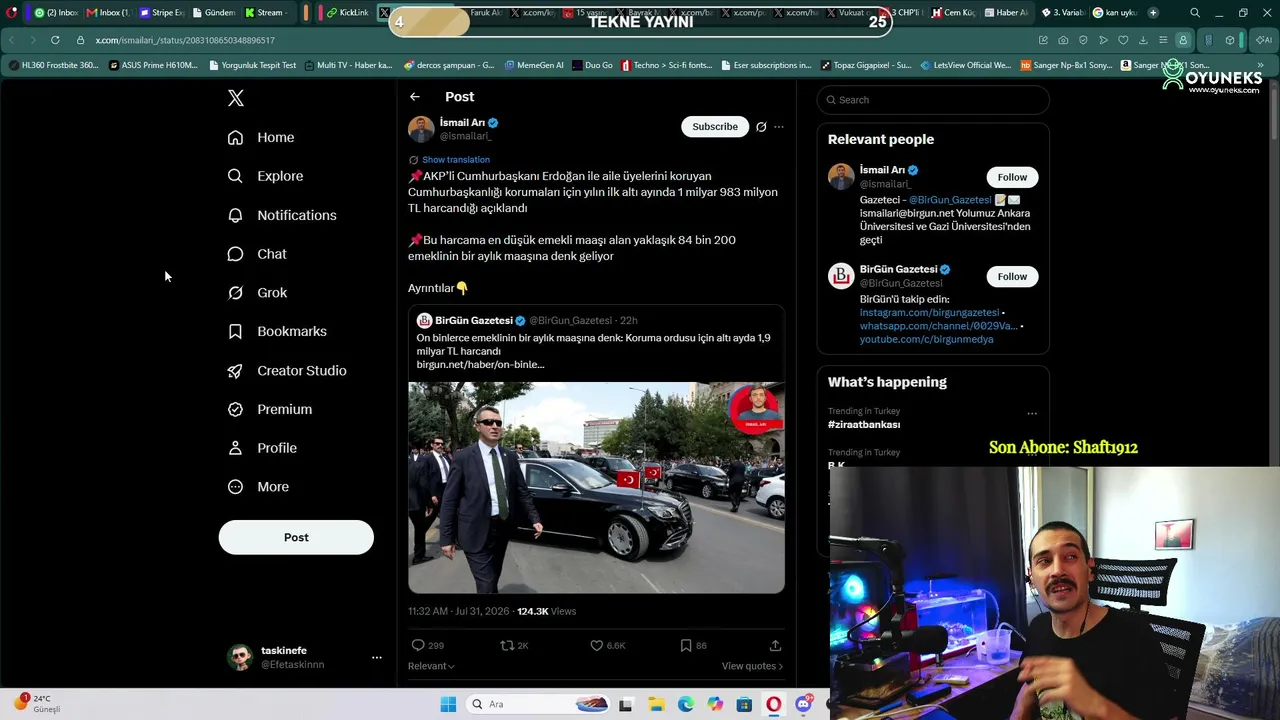The image size is (1280, 720).
Task: Open LetsView Official bookmark
Action: click(x=967, y=65)
